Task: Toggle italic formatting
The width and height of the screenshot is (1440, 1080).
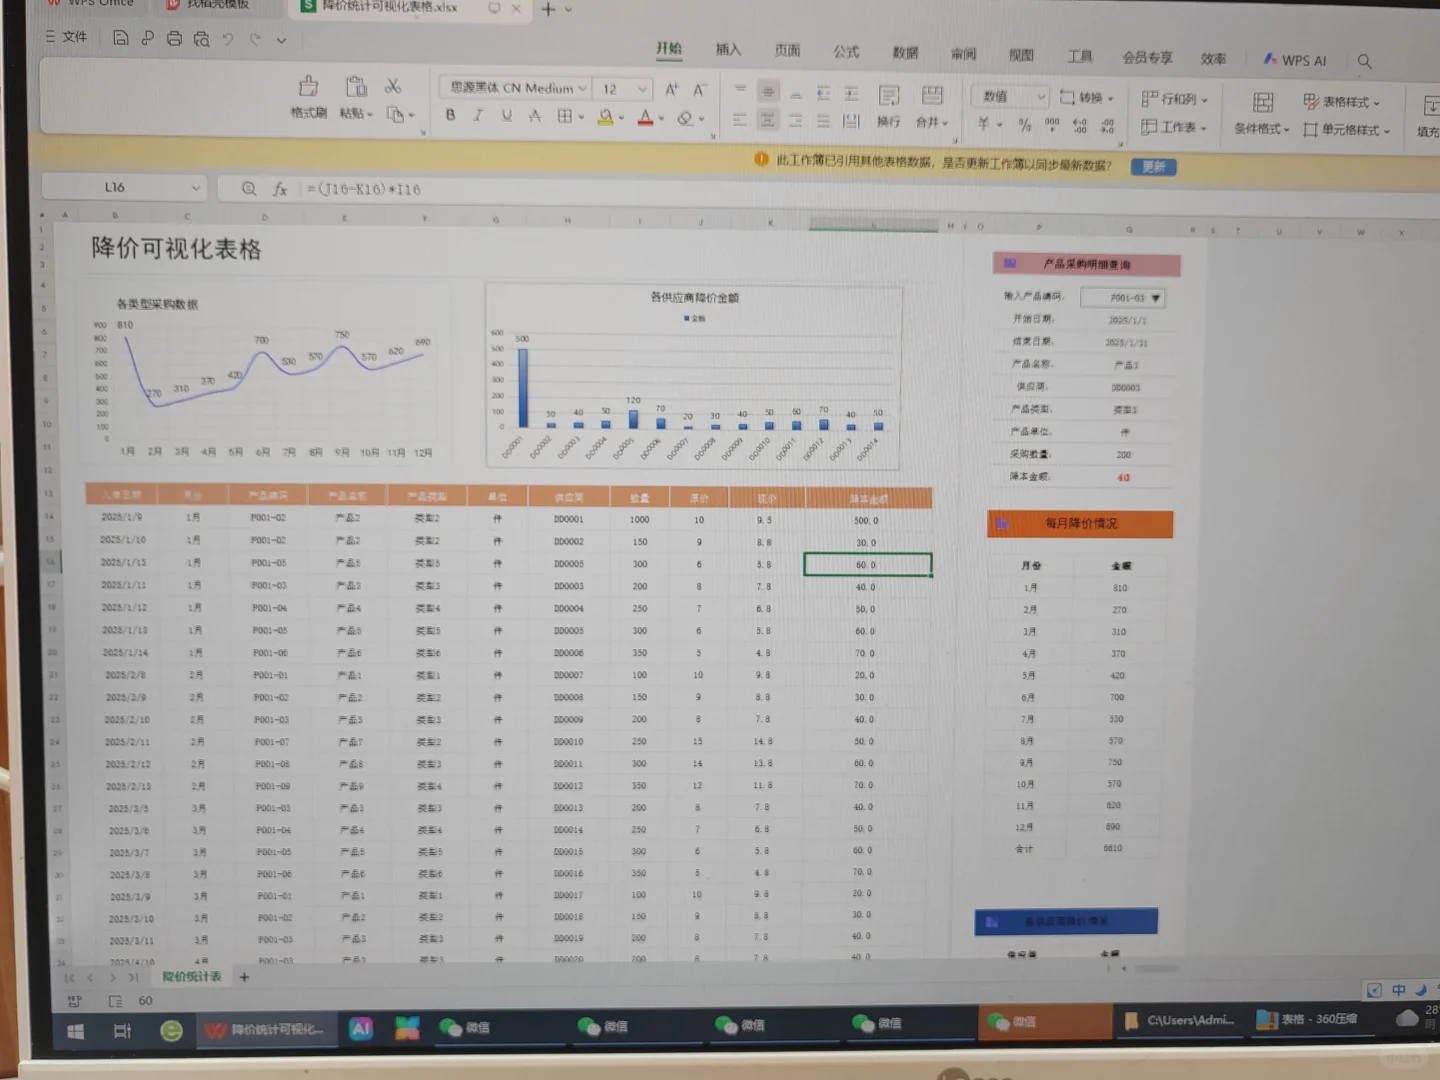Action: (478, 115)
